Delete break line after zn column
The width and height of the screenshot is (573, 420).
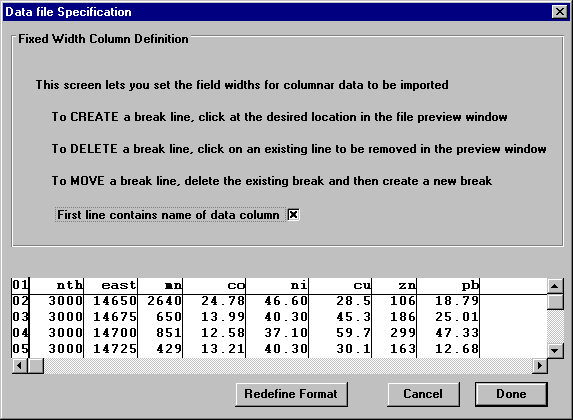tap(417, 318)
